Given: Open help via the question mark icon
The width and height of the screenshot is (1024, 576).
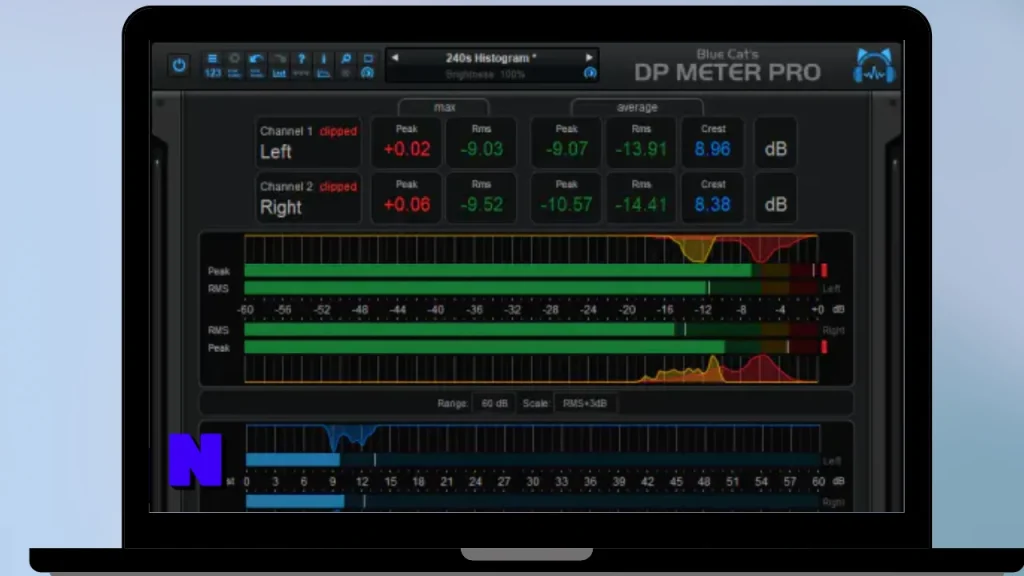Looking at the screenshot, I should click(x=301, y=58).
